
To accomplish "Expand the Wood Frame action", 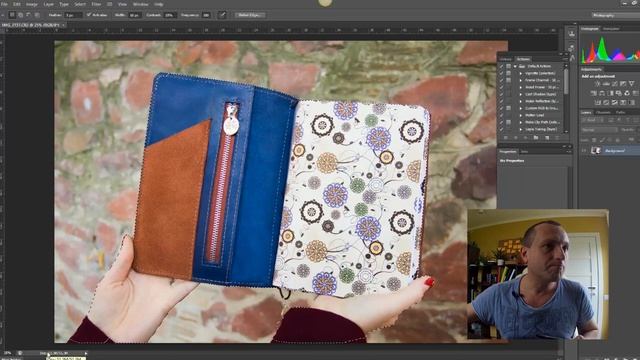I will (x=521, y=87).
